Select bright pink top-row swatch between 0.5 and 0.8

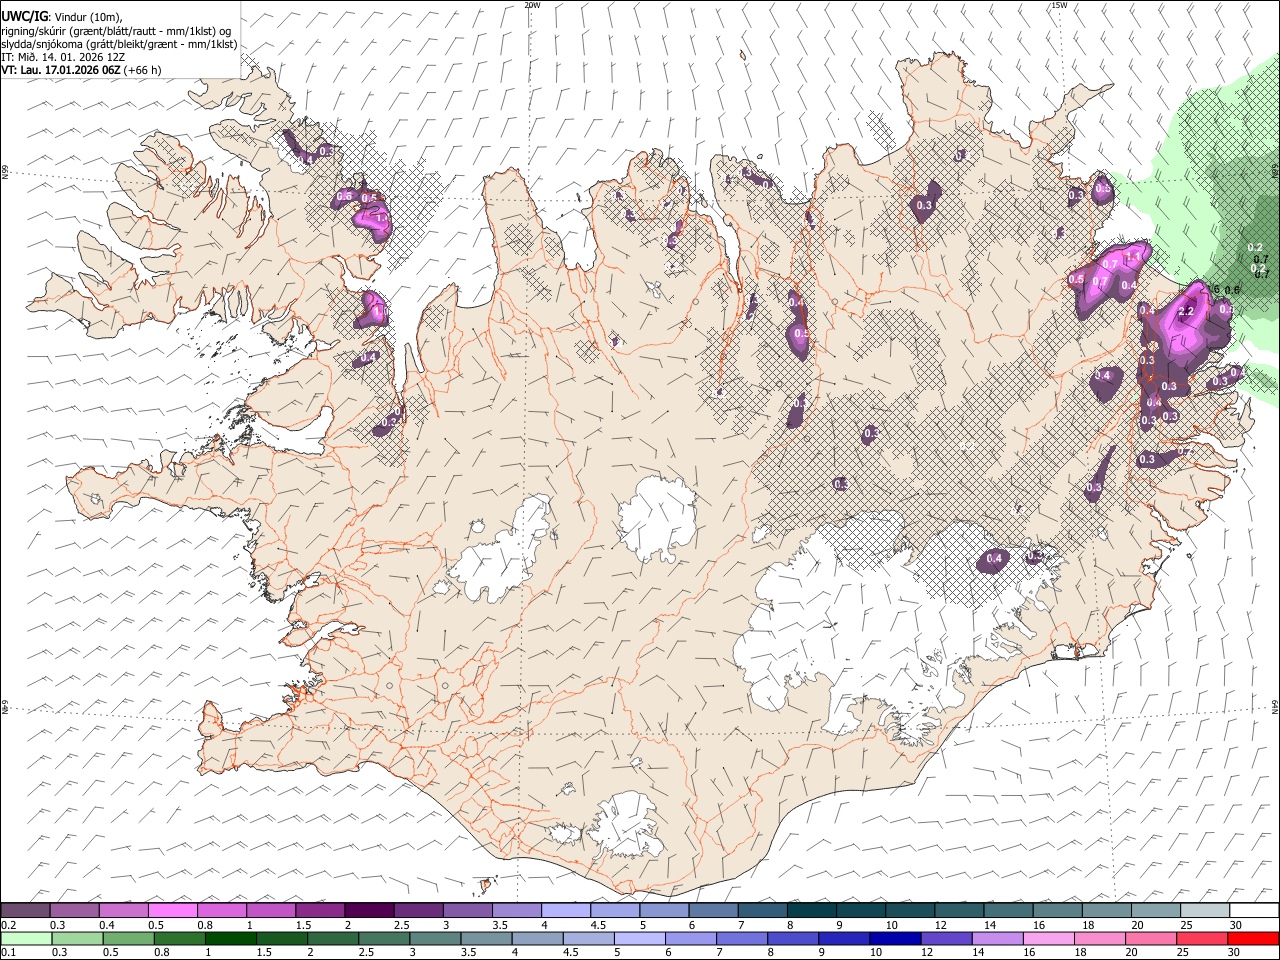[172, 911]
